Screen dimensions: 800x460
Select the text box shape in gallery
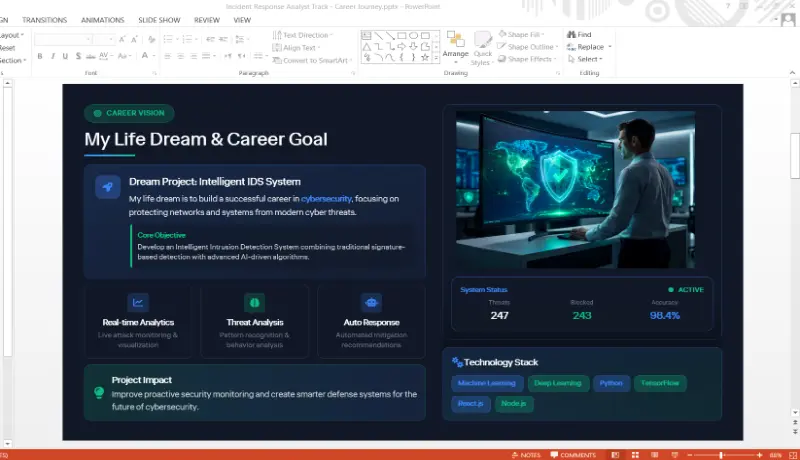pyautogui.click(x=366, y=36)
